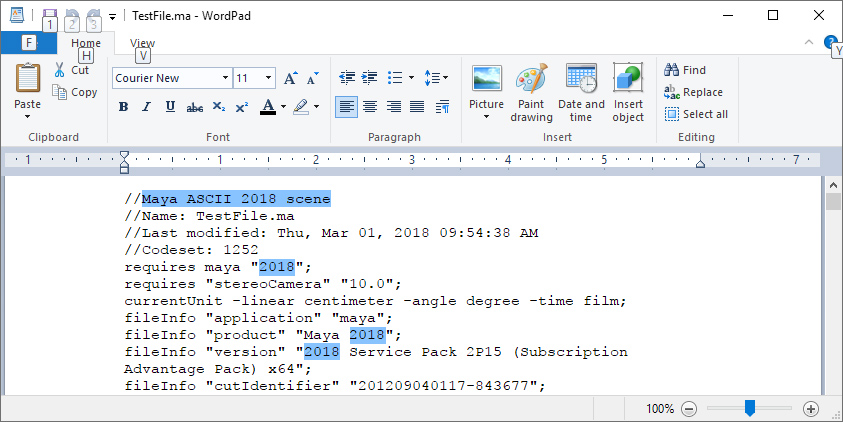Click the zoom slider handle
Image resolution: width=843 pixels, height=422 pixels.
click(x=749, y=408)
